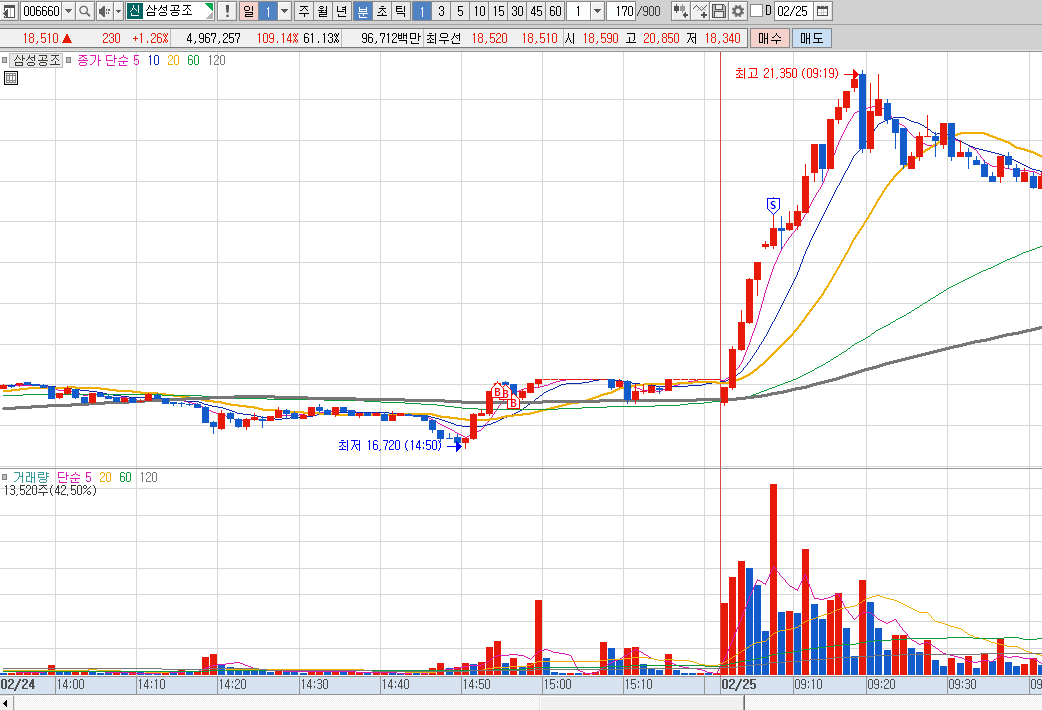
Task: Select the 일 (daily) chart period
Action: click(x=247, y=11)
